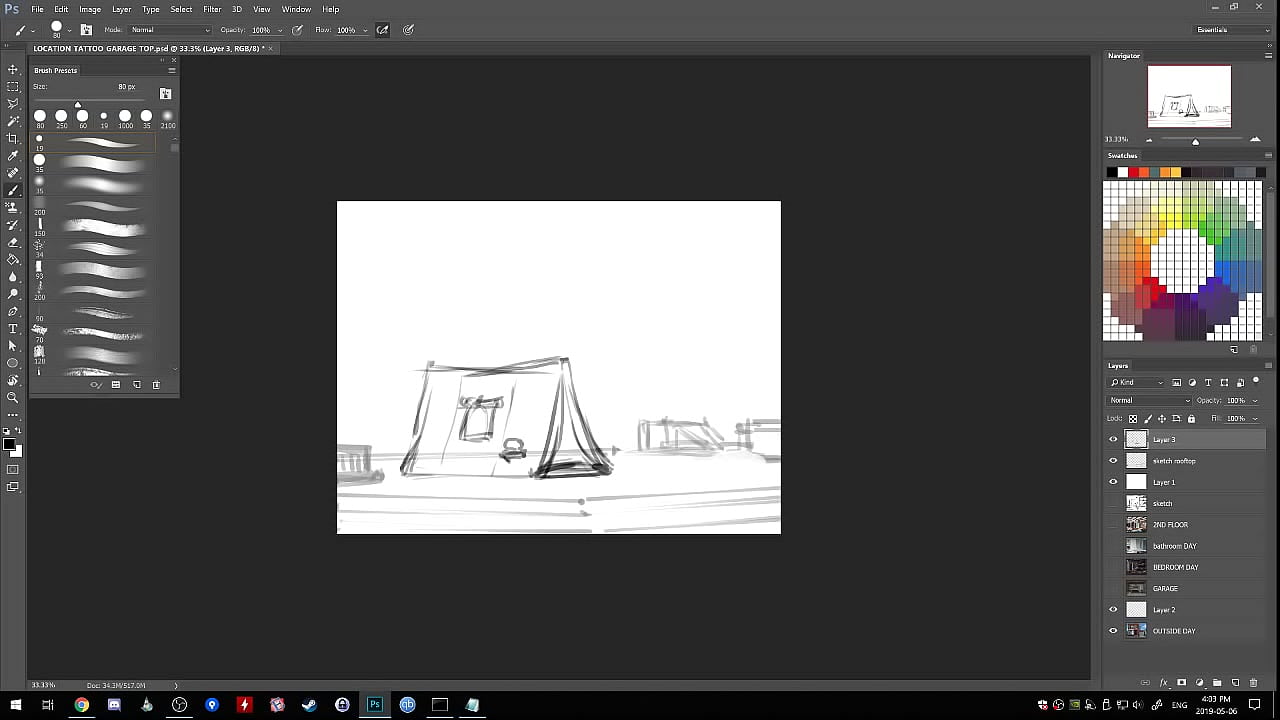The height and width of the screenshot is (720, 1280).
Task: Show the GARAGE layer
Action: click(x=1113, y=589)
